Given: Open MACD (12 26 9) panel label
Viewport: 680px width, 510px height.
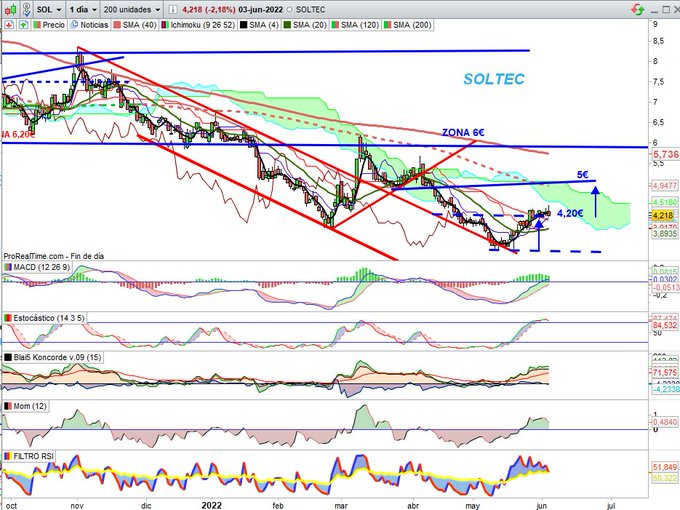Looking at the screenshot, I should click(x=42, y=267).
